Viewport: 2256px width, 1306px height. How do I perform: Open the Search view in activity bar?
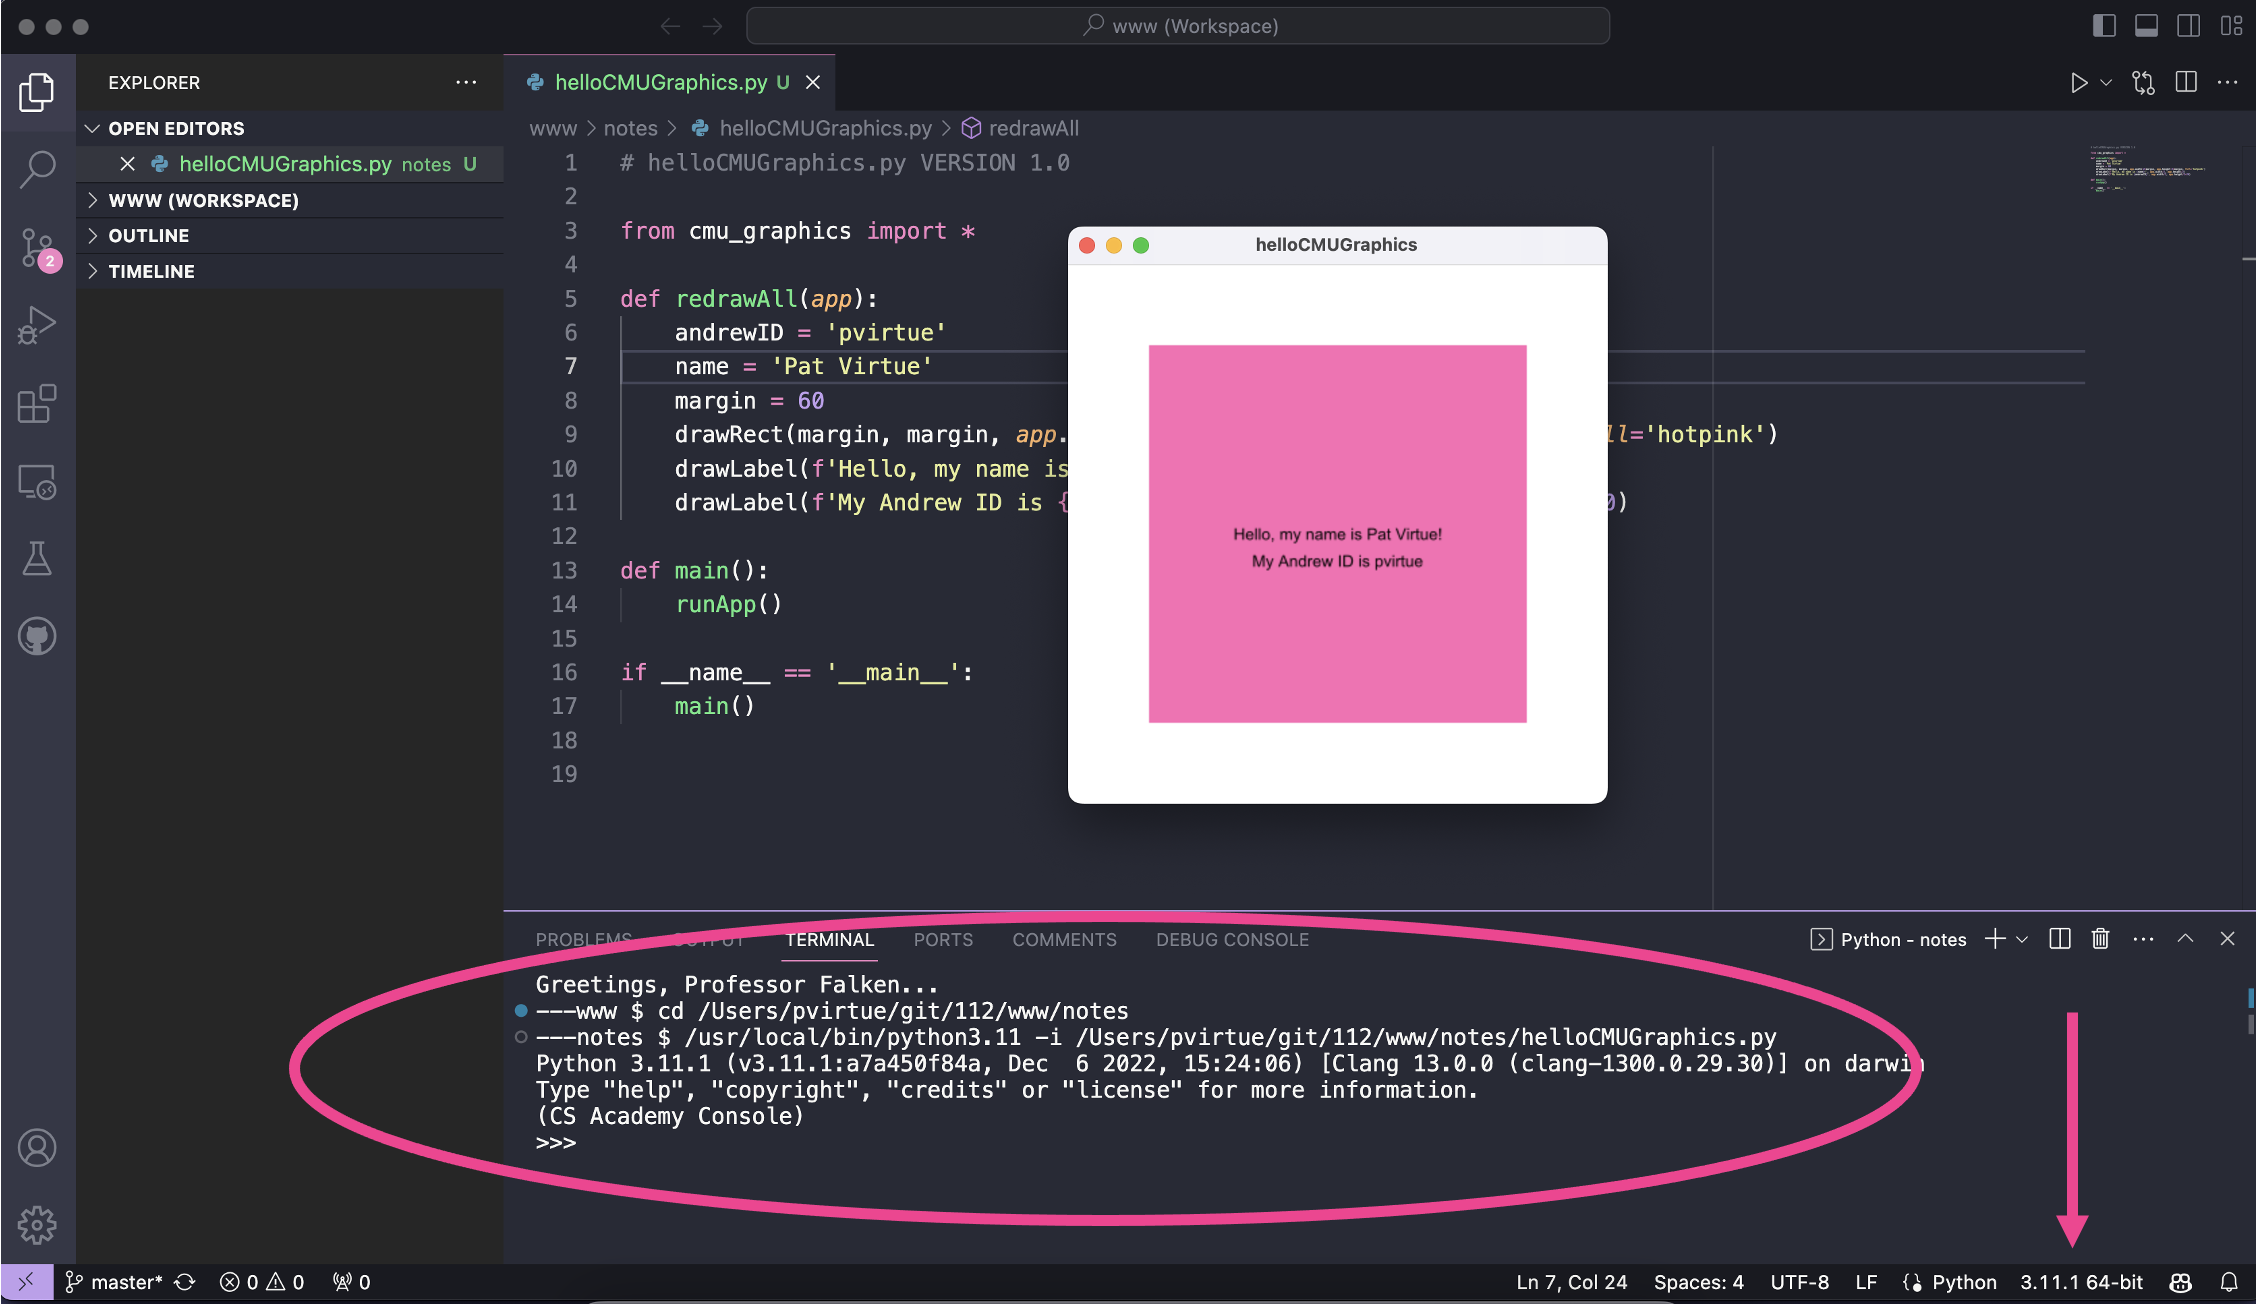[x=37, y=168]
